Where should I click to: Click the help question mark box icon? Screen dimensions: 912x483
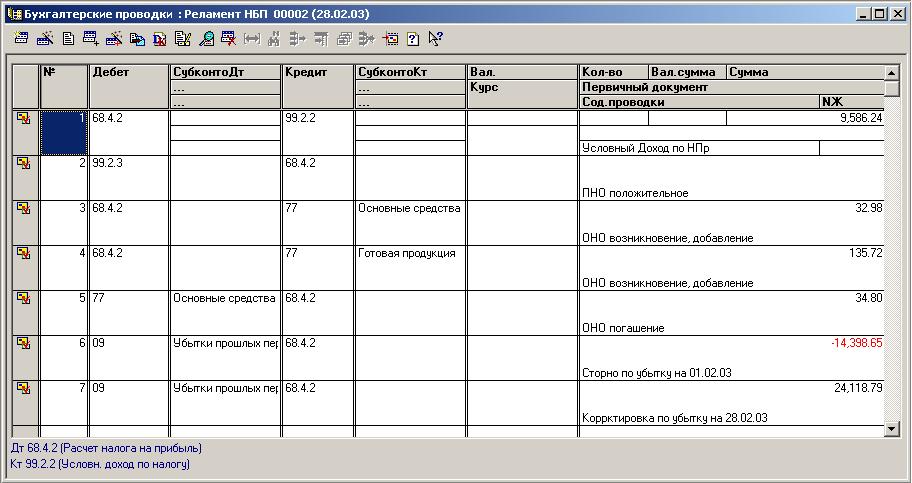coord(412,39)
